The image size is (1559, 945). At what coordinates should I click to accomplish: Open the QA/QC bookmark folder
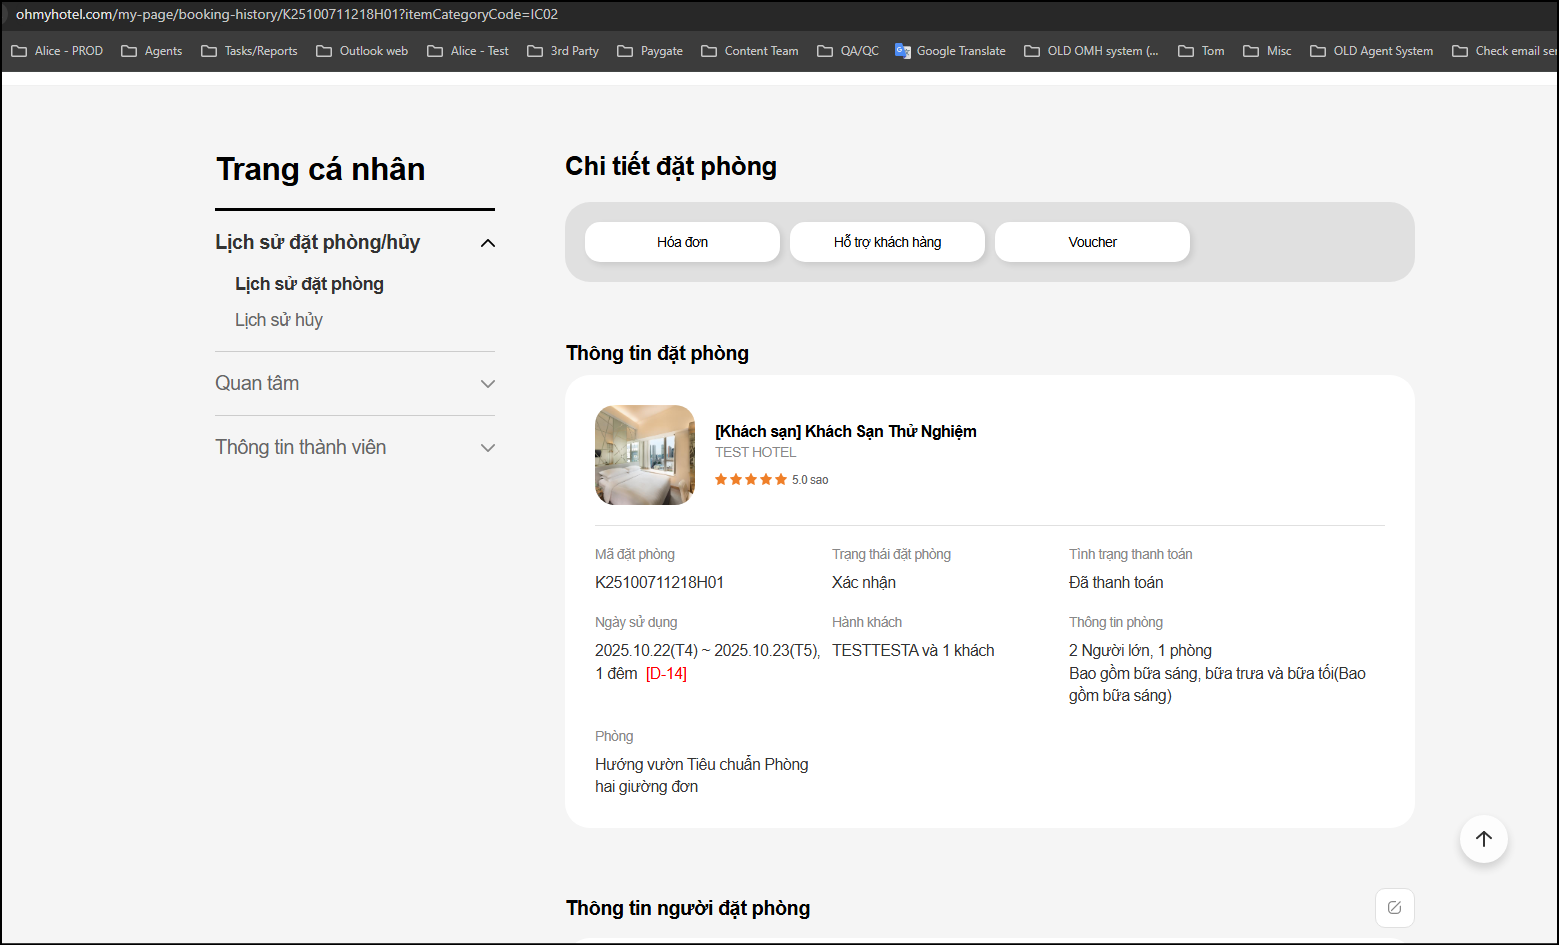click(x=848, y=51)
